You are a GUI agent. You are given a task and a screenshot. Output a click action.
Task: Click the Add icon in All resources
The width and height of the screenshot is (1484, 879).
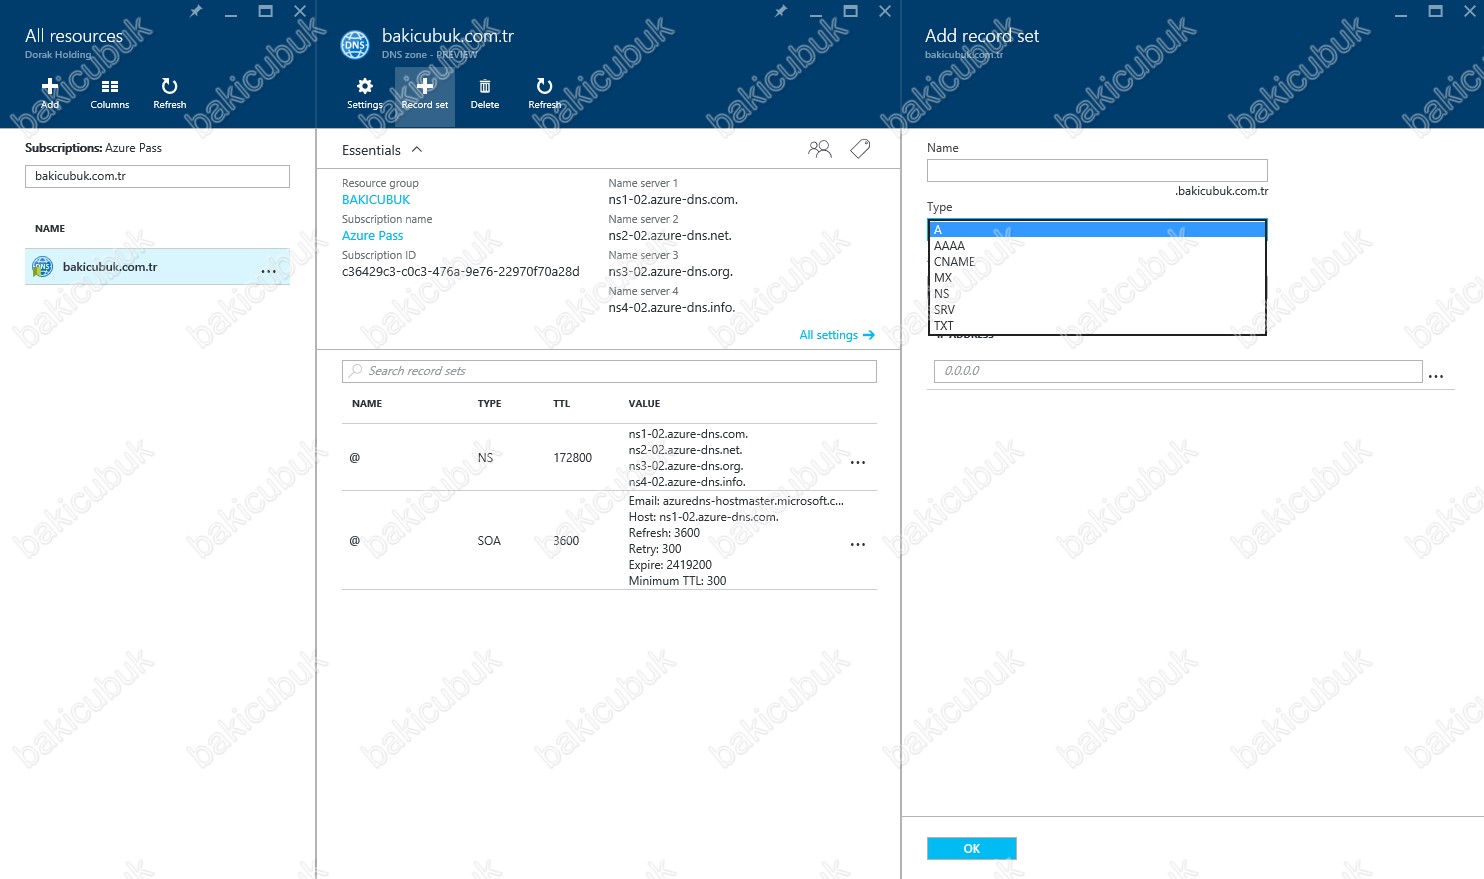click(50, 88)
